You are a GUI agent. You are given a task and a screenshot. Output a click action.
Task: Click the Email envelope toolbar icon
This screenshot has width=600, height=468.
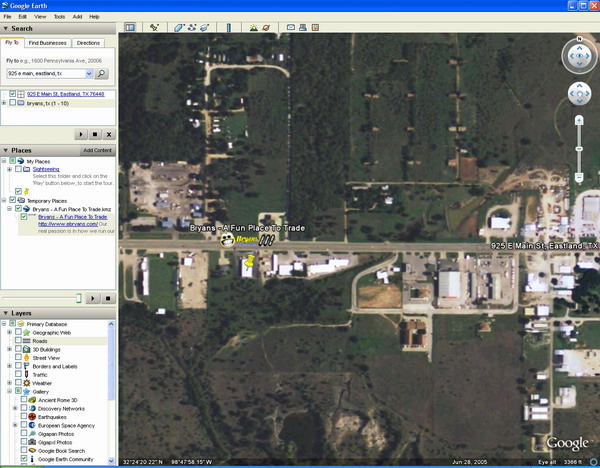coord(291,28)
